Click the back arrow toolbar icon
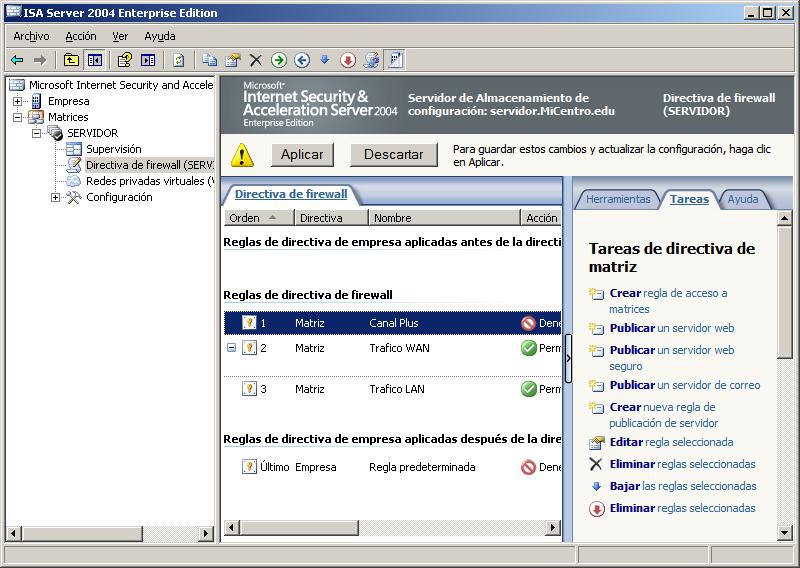Image resolution: width=800 pixels, height=568 pixels. (17, 60)
